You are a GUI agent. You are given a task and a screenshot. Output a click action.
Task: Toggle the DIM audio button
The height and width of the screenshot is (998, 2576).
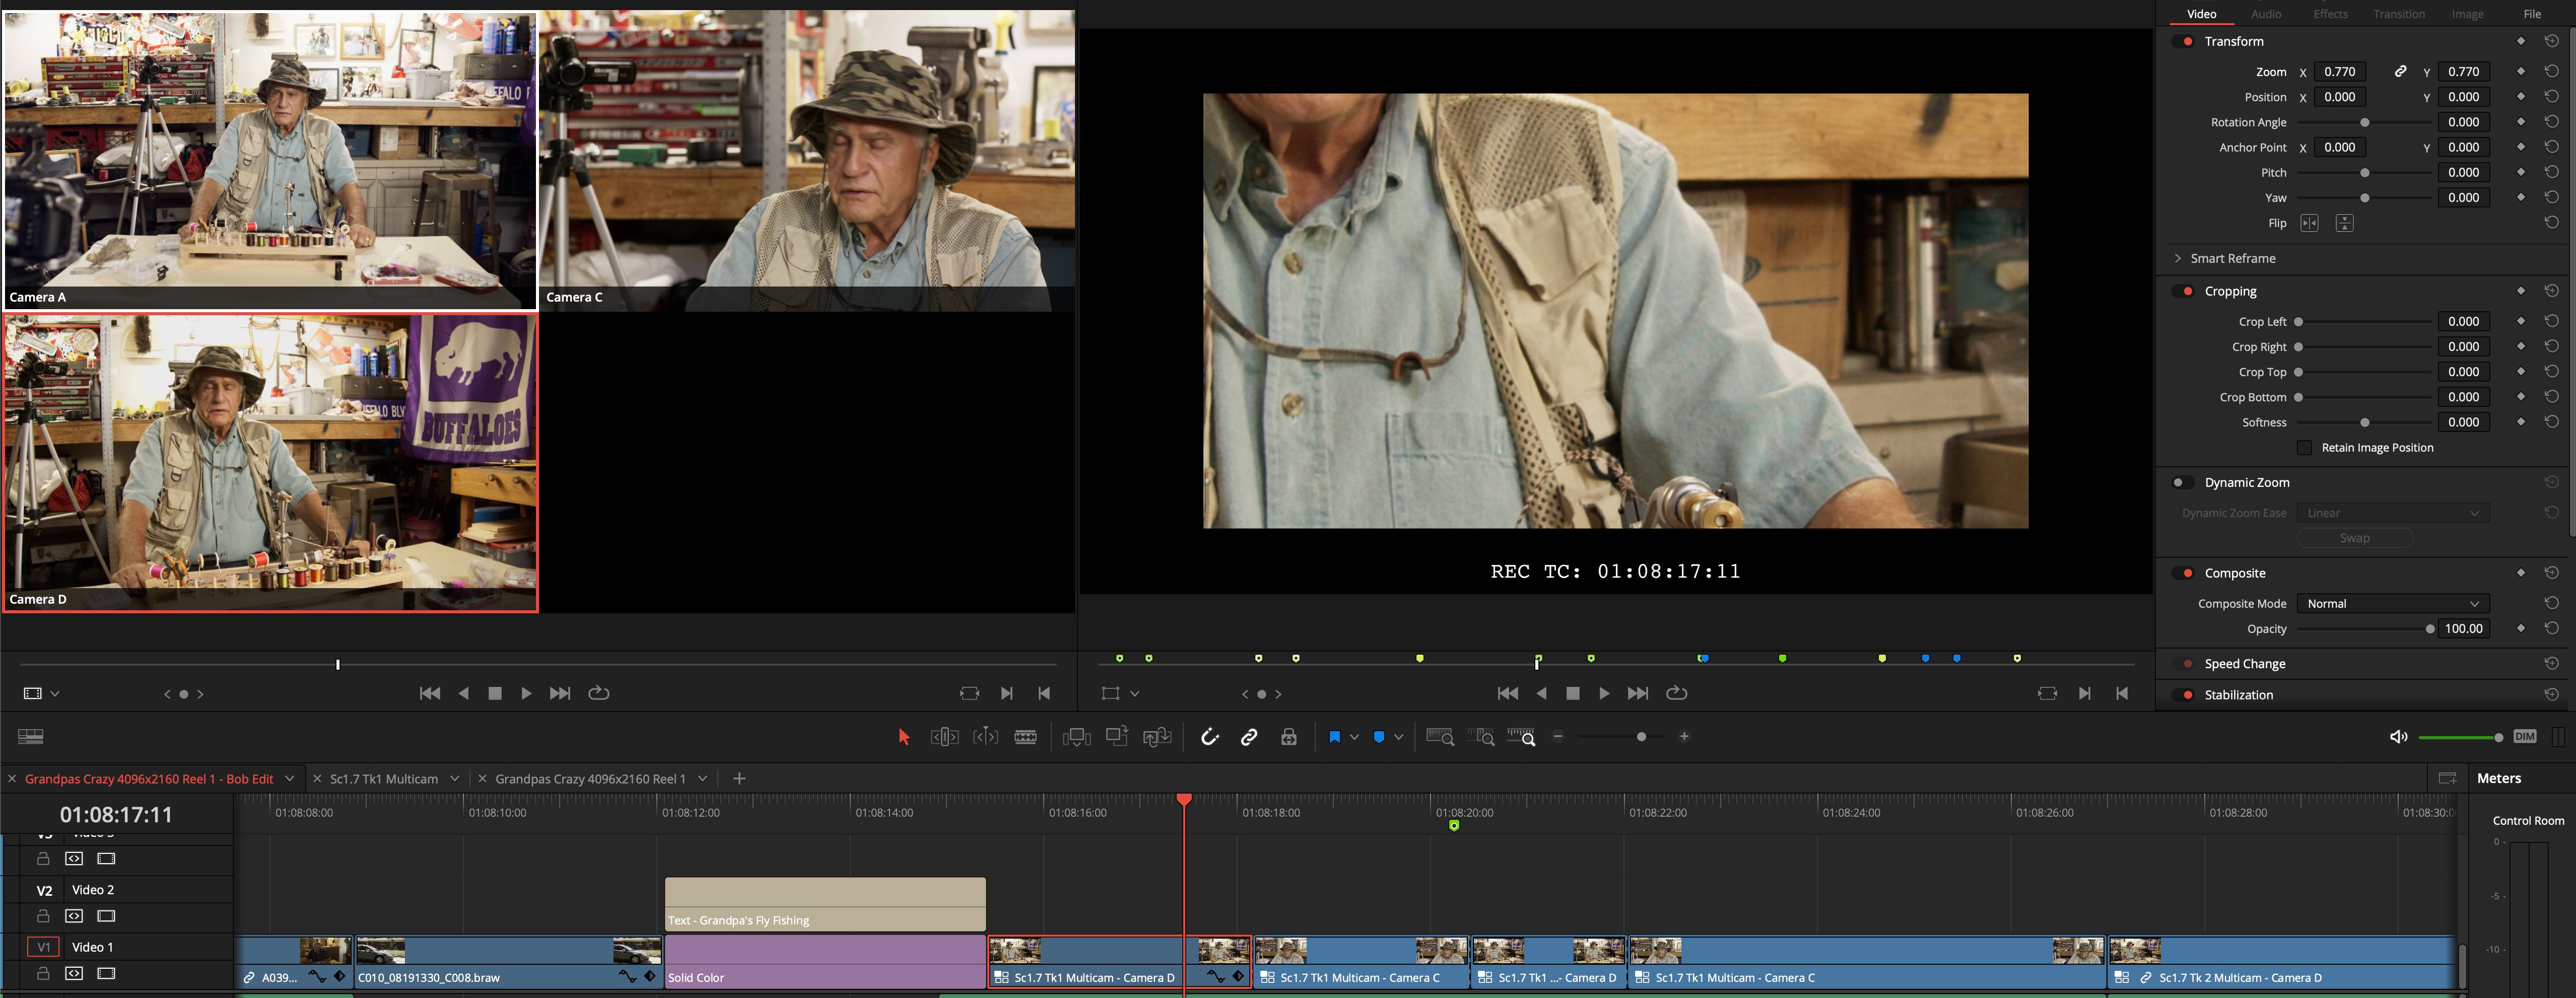coord(2524,737)
